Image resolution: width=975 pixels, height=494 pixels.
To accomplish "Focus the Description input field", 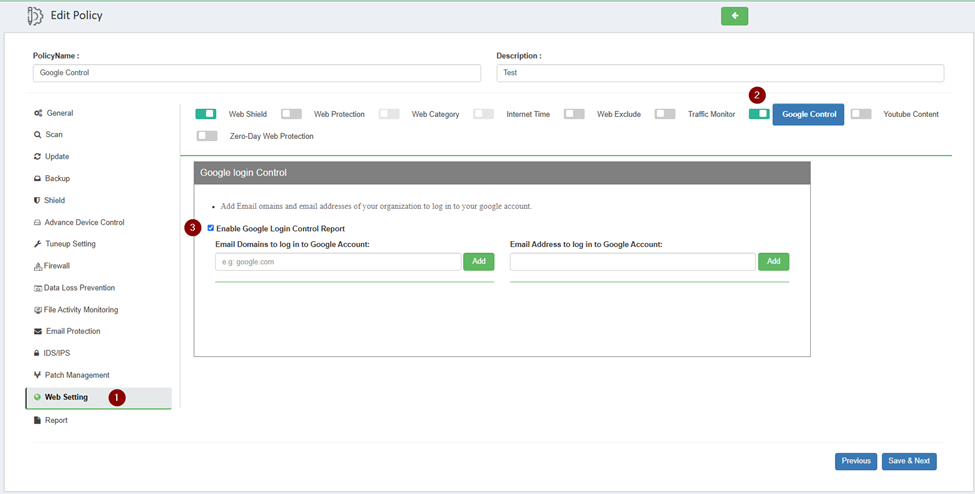I will click(720, 73).
